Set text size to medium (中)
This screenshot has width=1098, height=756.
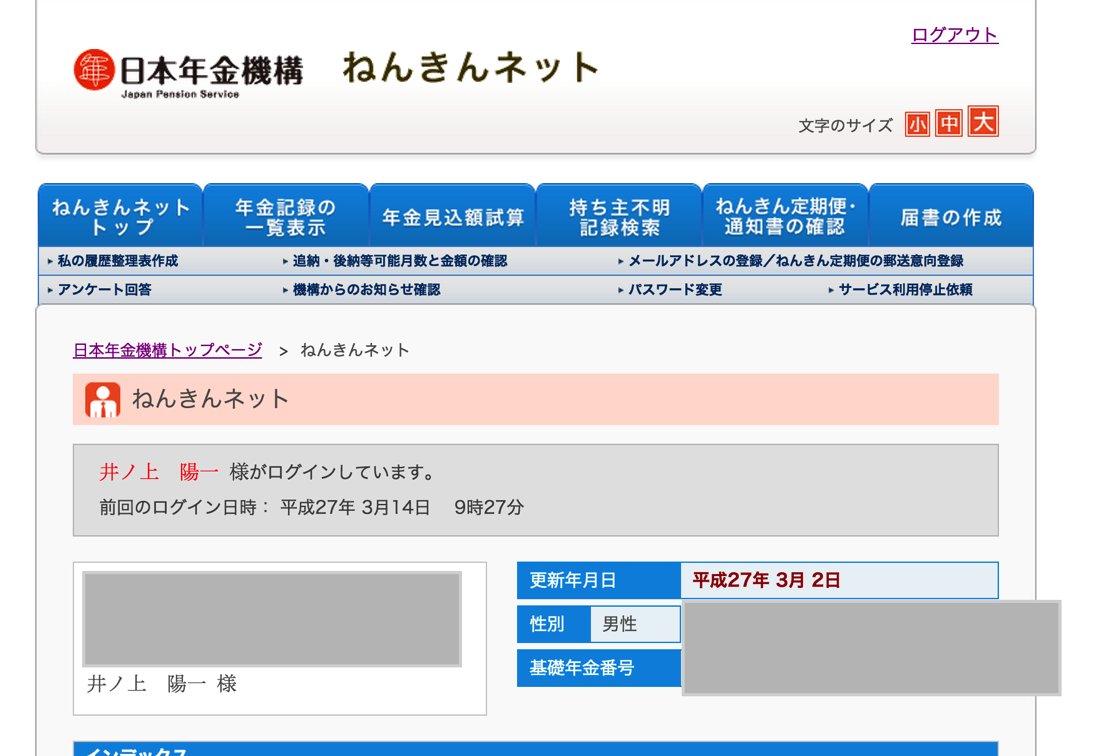(949, 123)
